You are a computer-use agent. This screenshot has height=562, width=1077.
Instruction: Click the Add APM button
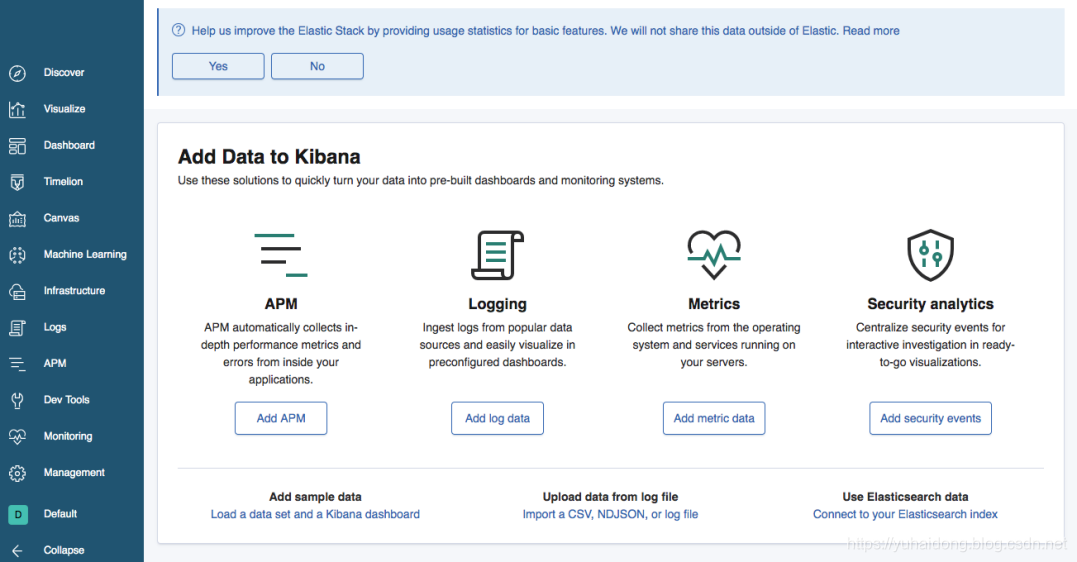point(281,418)
